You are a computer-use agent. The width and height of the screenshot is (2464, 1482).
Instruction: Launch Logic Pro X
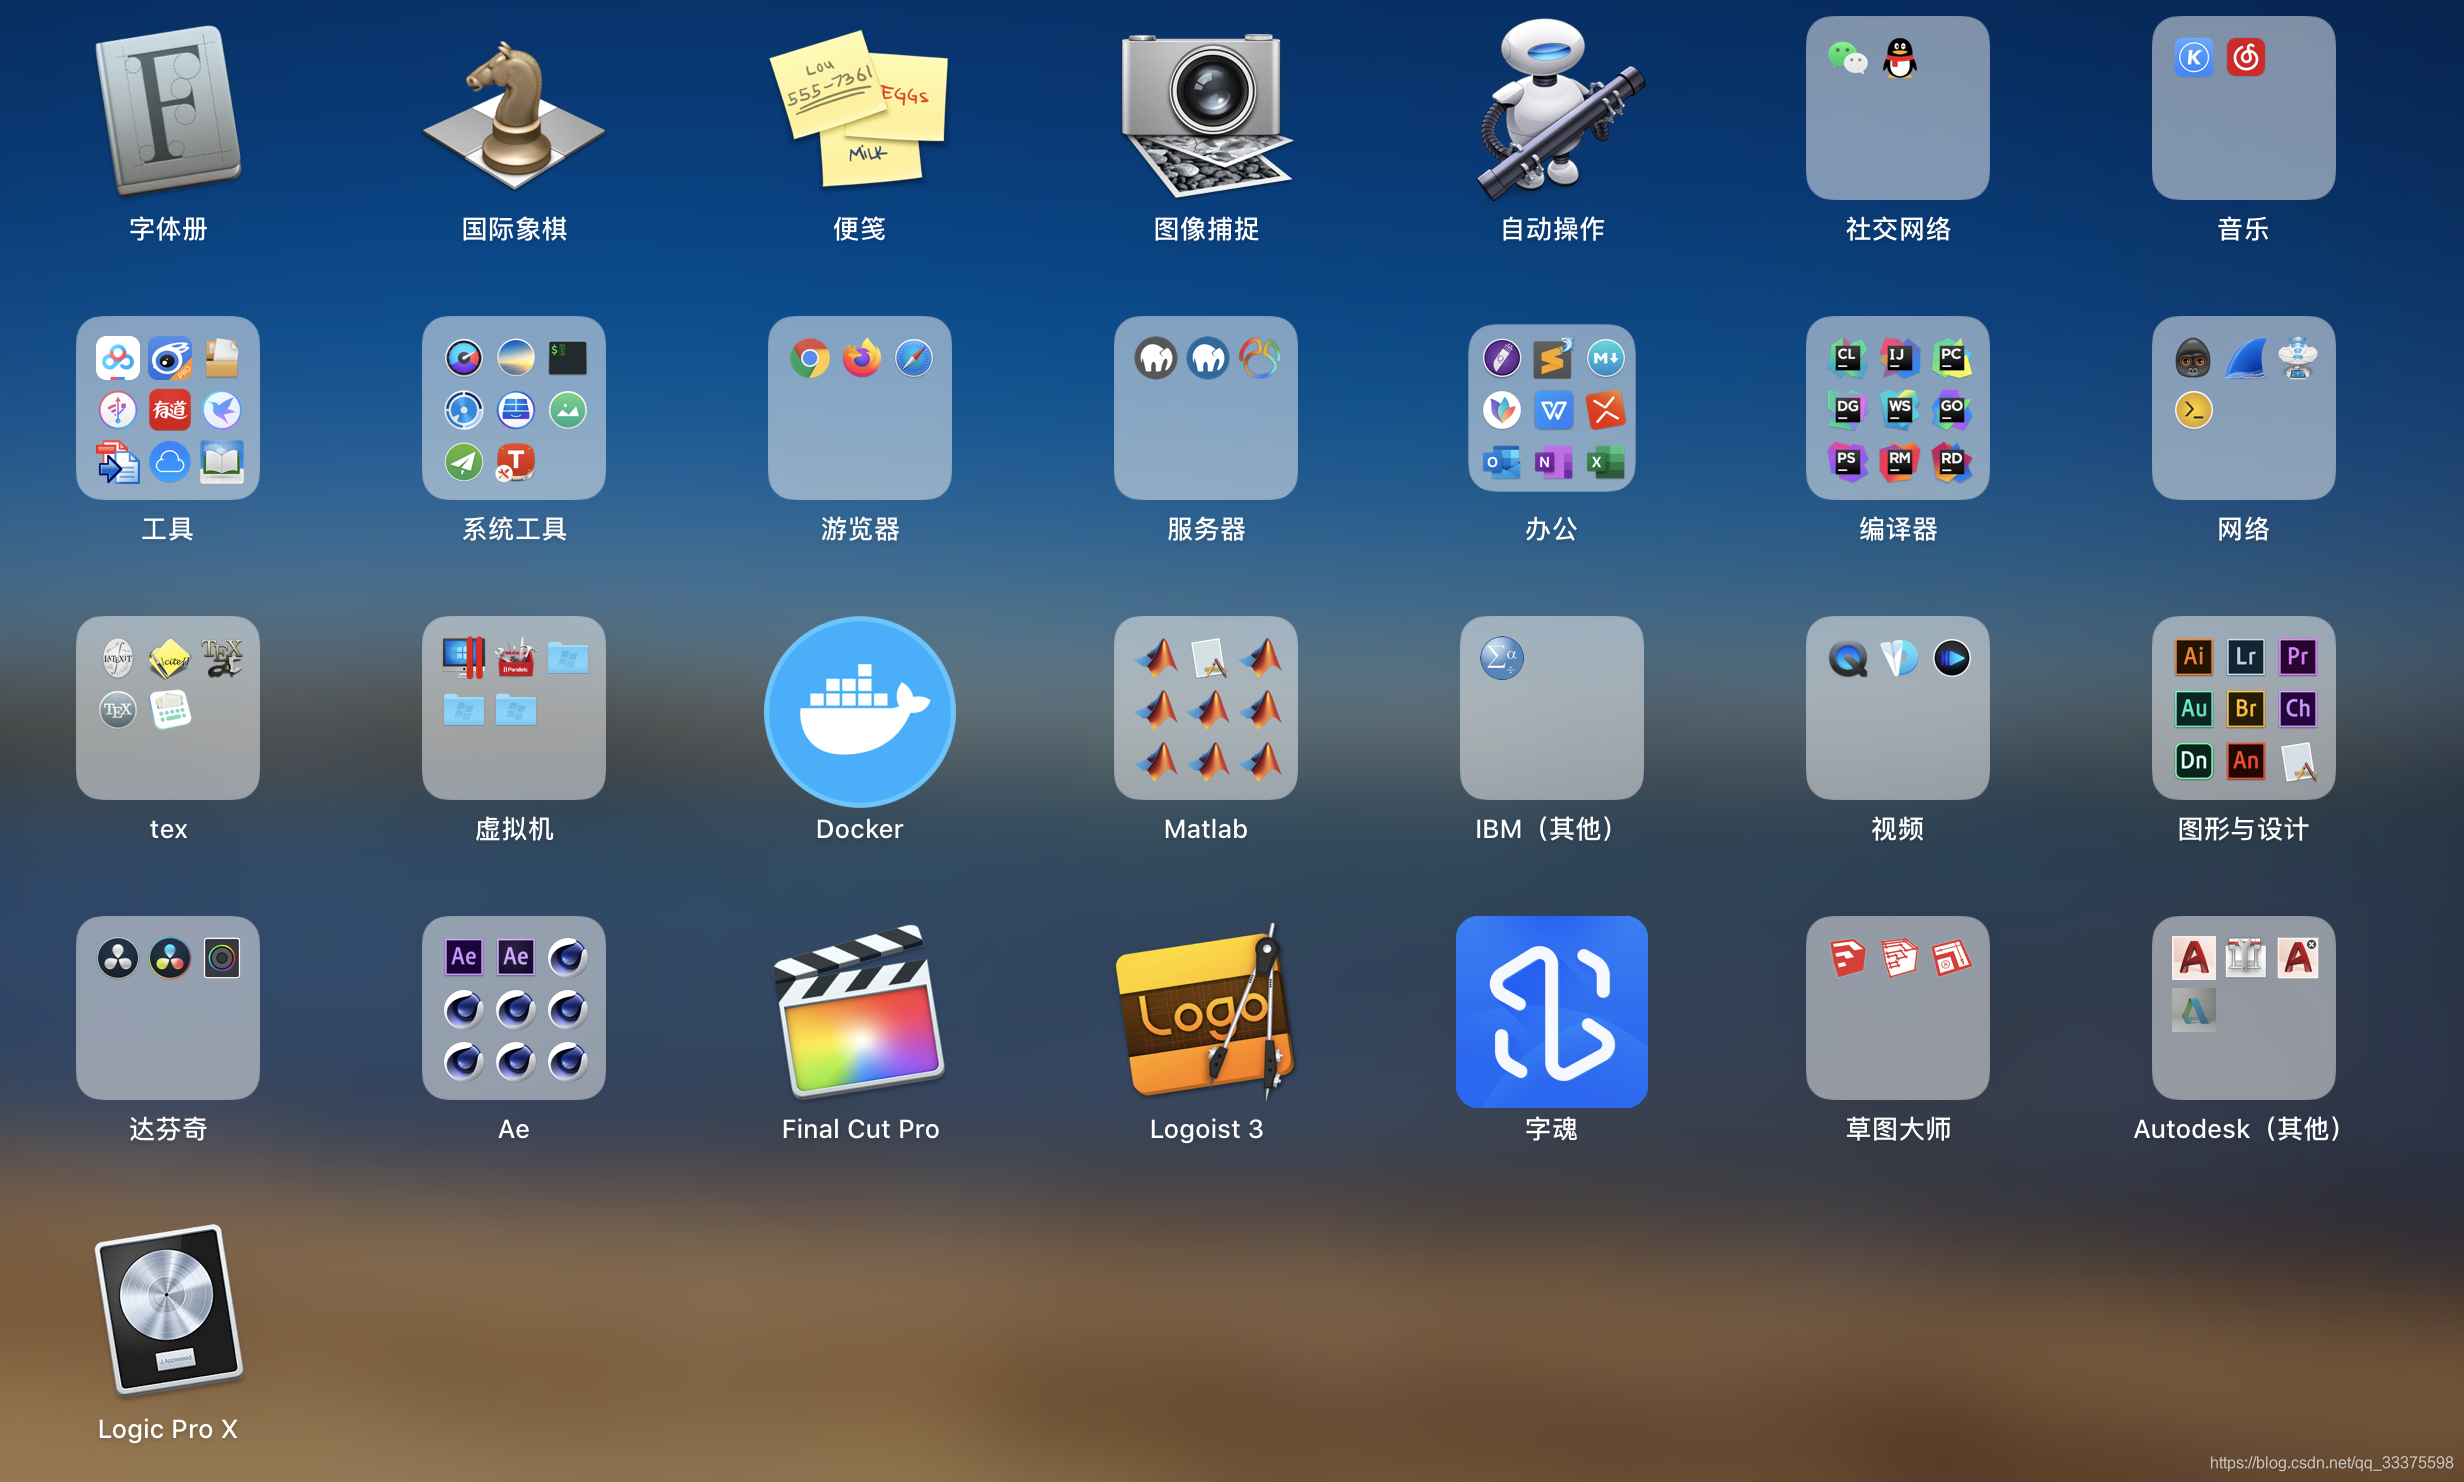168,1309
